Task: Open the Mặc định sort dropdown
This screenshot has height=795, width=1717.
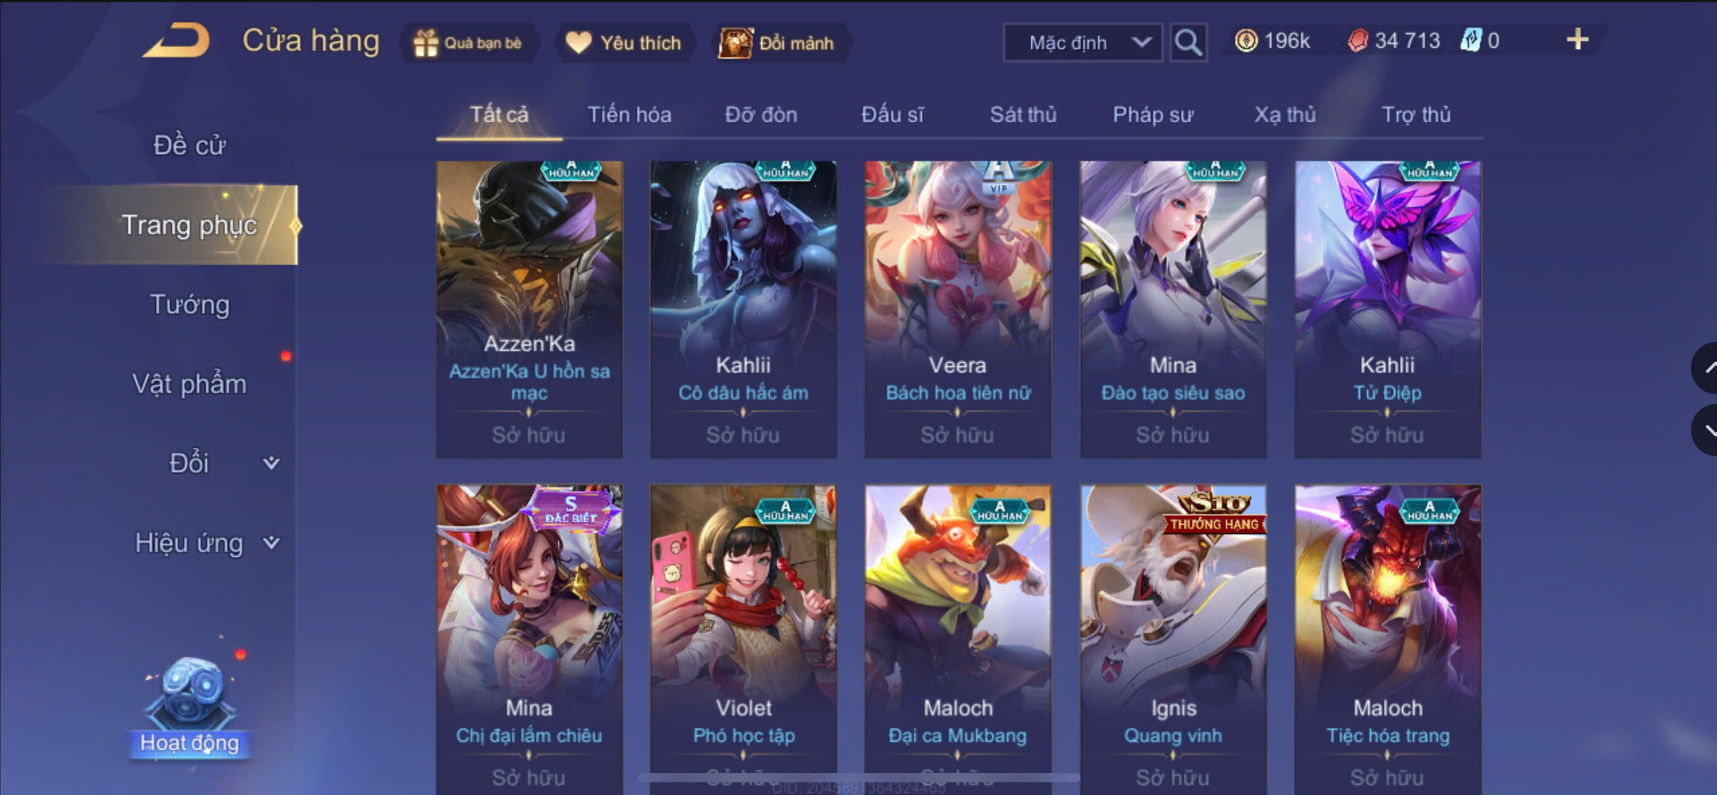Action: (x=1083, y=42)
